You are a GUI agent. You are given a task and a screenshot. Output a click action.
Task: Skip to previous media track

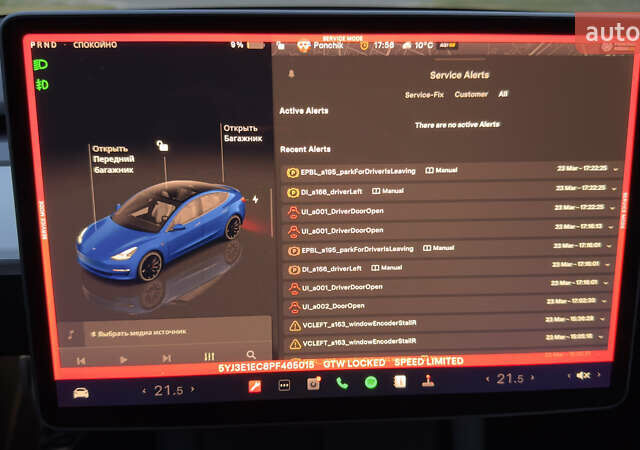click(x=81, y=361)
